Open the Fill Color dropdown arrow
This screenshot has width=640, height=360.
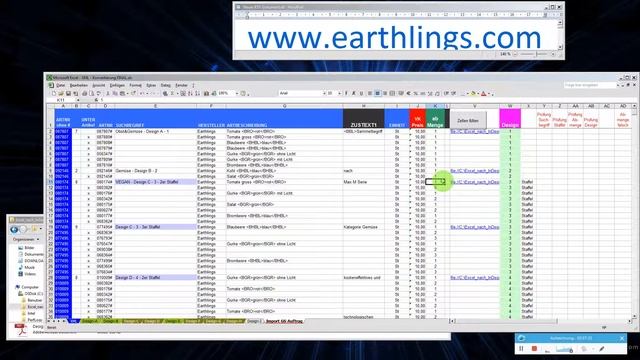(478, 93)
